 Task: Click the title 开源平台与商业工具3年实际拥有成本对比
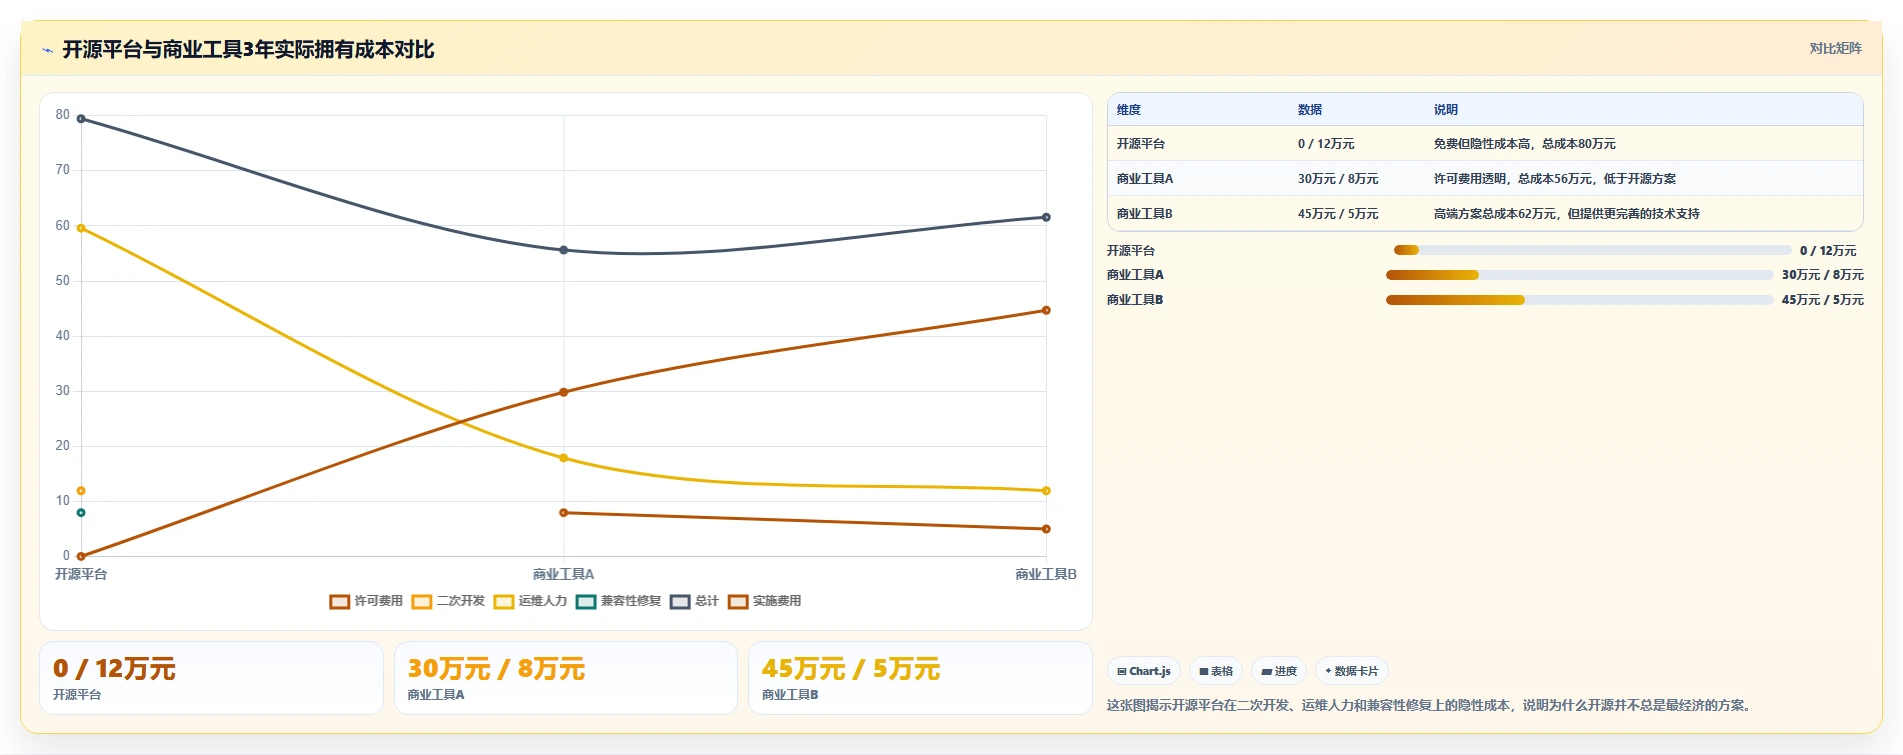[x=248, y=50]
